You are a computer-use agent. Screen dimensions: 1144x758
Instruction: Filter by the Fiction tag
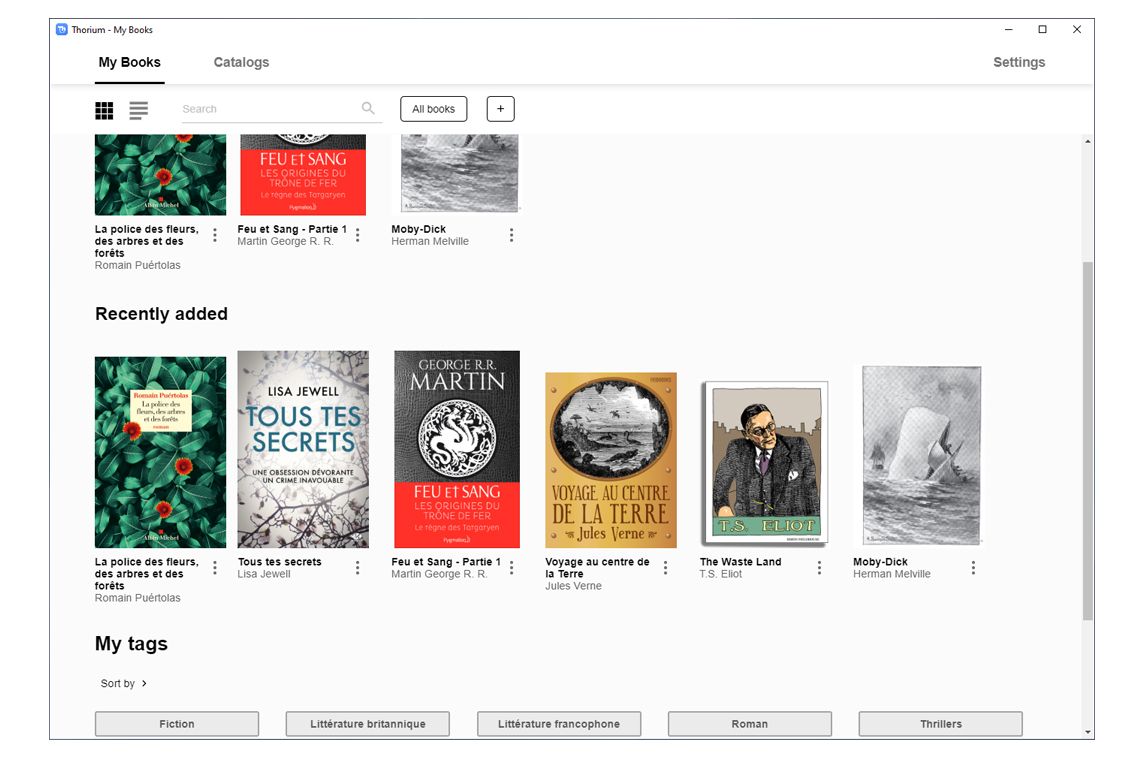[177, 724]
